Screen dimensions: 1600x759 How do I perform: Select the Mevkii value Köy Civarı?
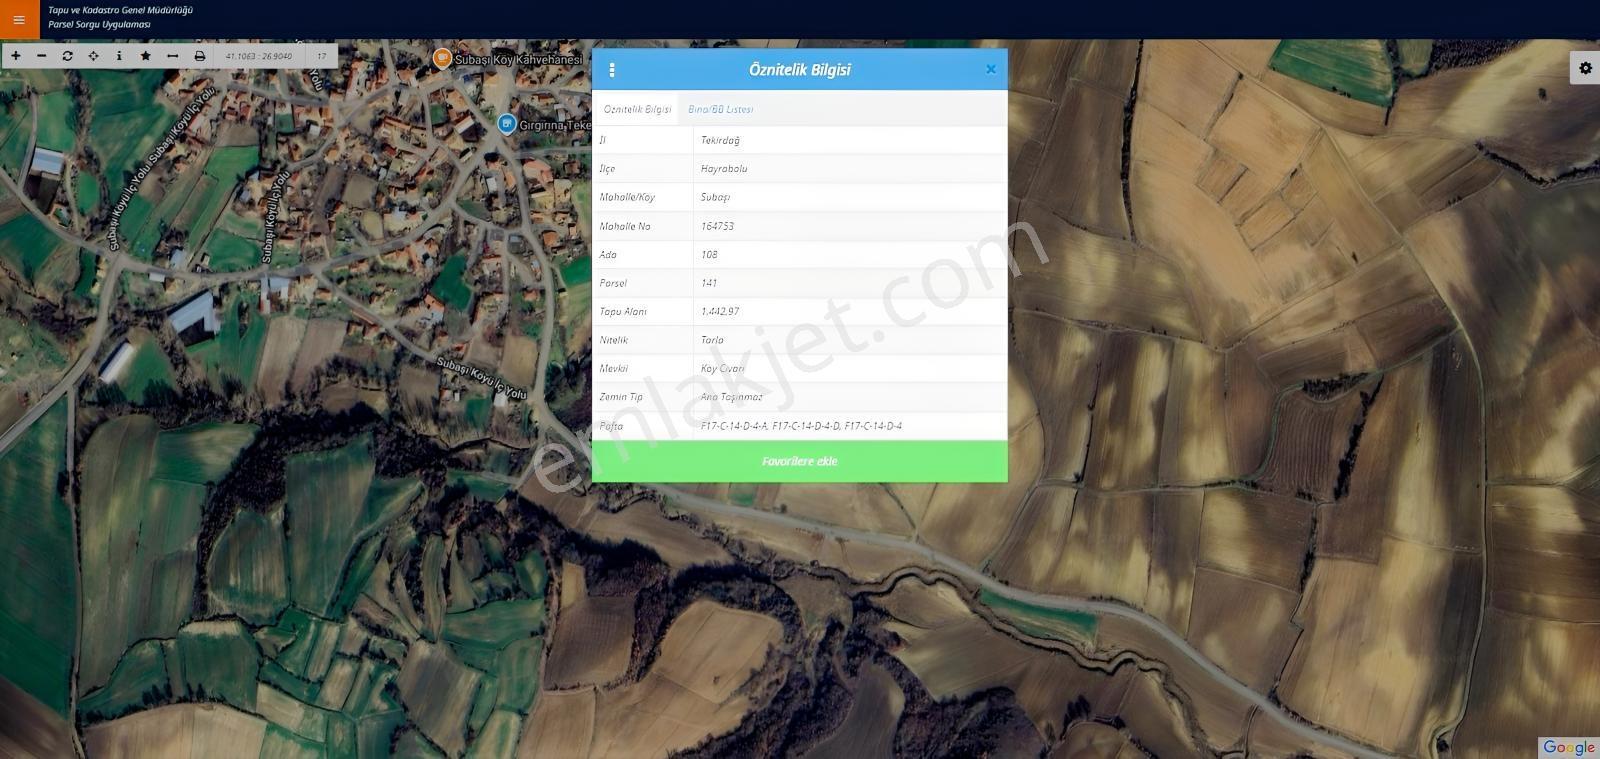(722, 368)
